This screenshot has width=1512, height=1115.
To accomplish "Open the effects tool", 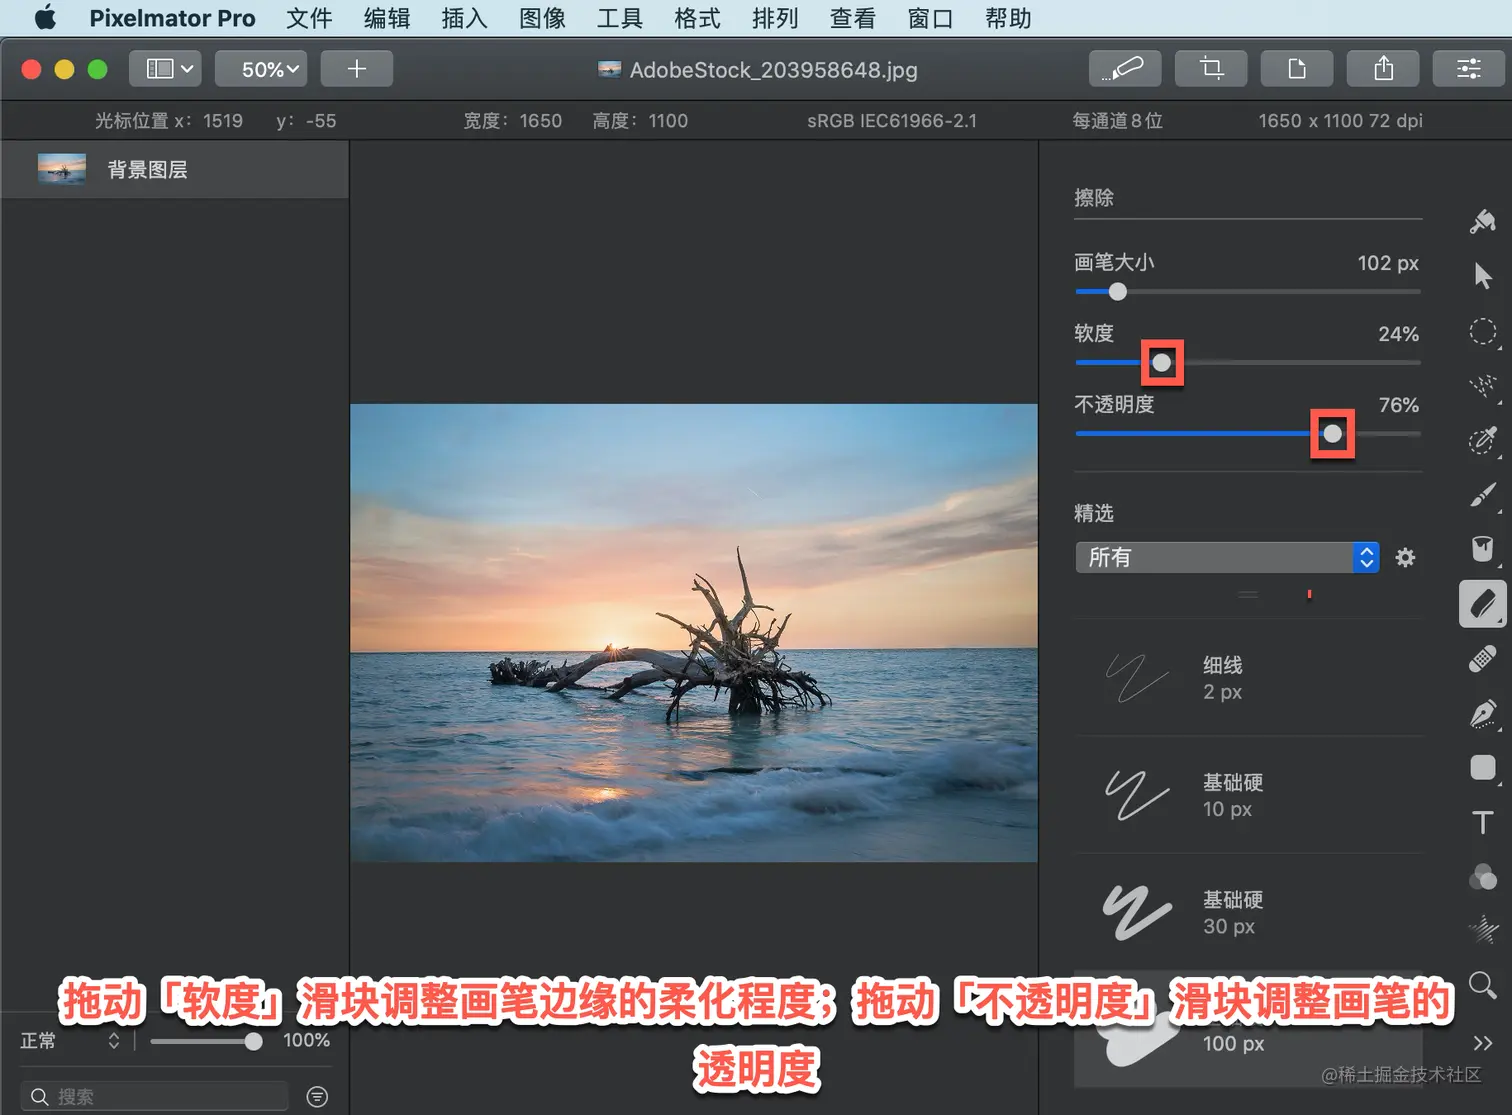I will 1483,931.
